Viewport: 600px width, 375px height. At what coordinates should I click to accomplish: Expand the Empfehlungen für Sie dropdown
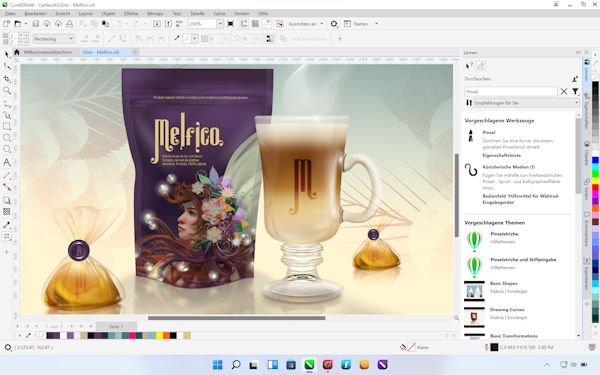pos(527,103)
